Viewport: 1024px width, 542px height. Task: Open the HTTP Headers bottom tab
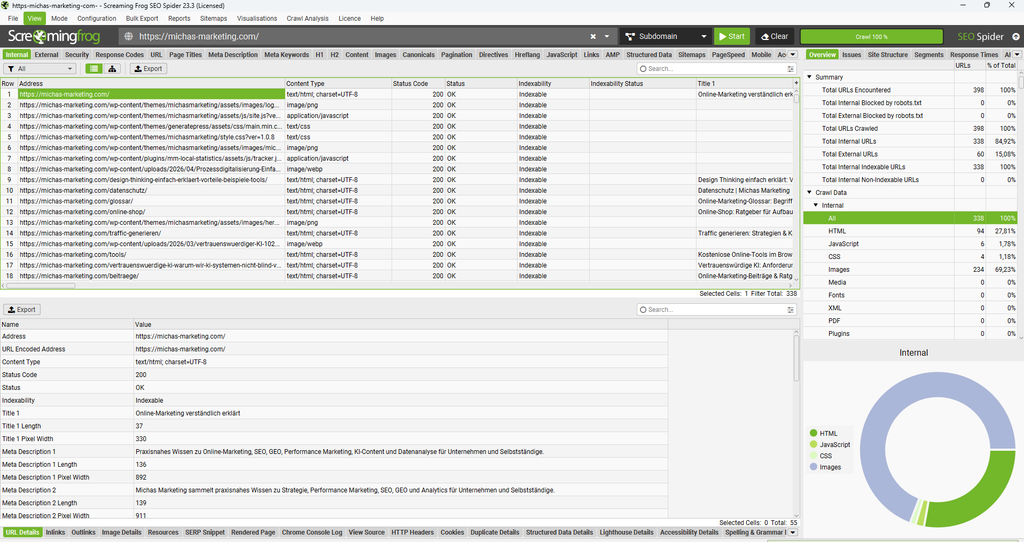413,532
